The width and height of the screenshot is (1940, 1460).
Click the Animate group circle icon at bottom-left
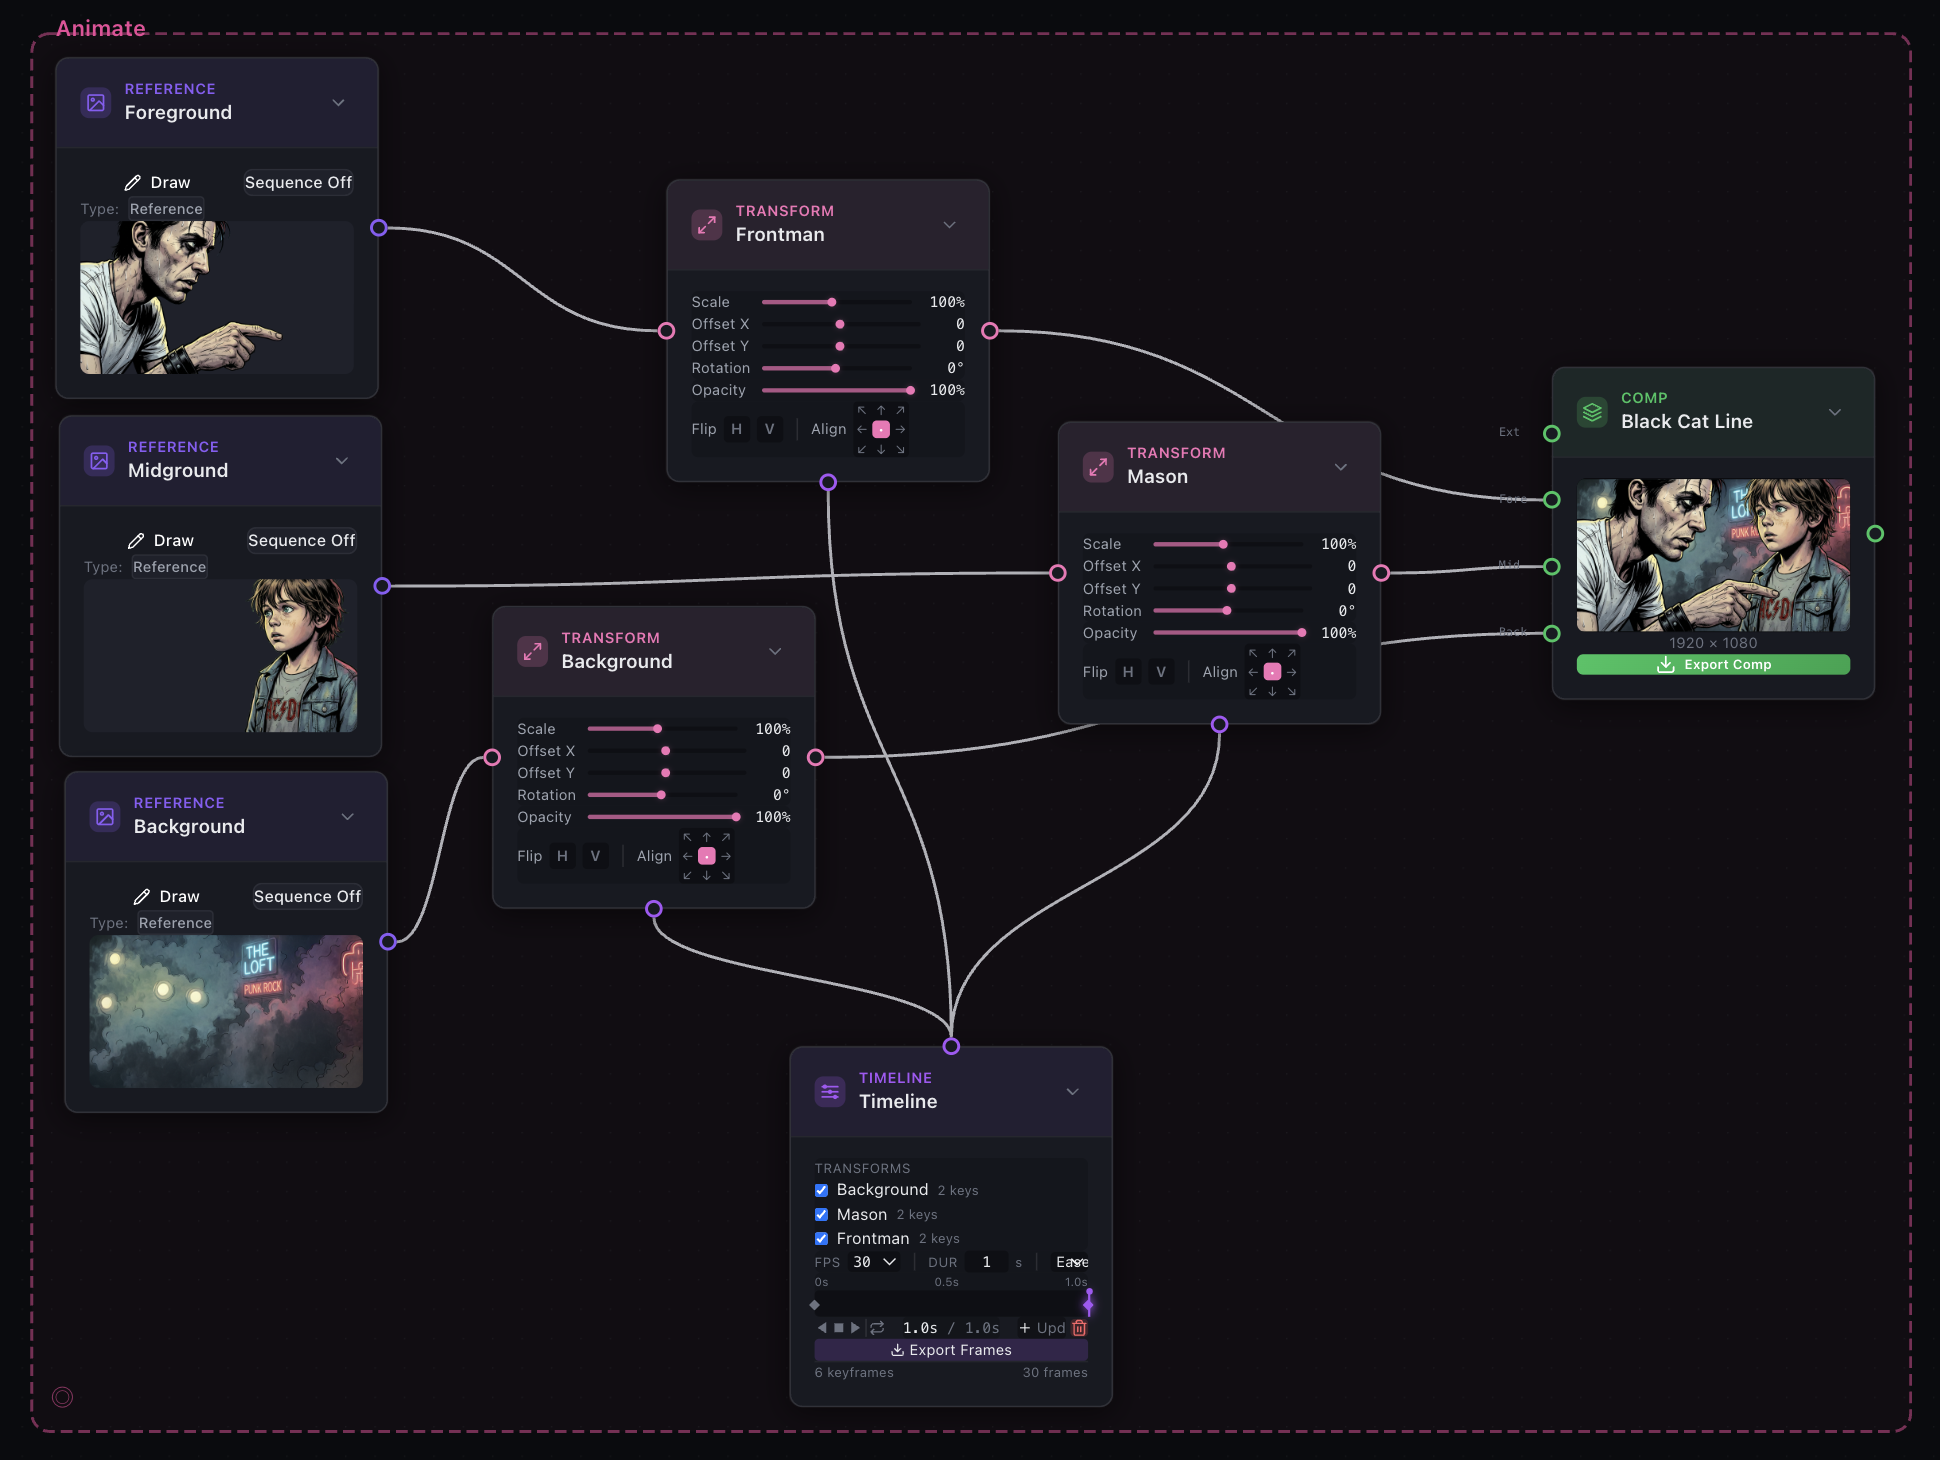(62, 1397)
